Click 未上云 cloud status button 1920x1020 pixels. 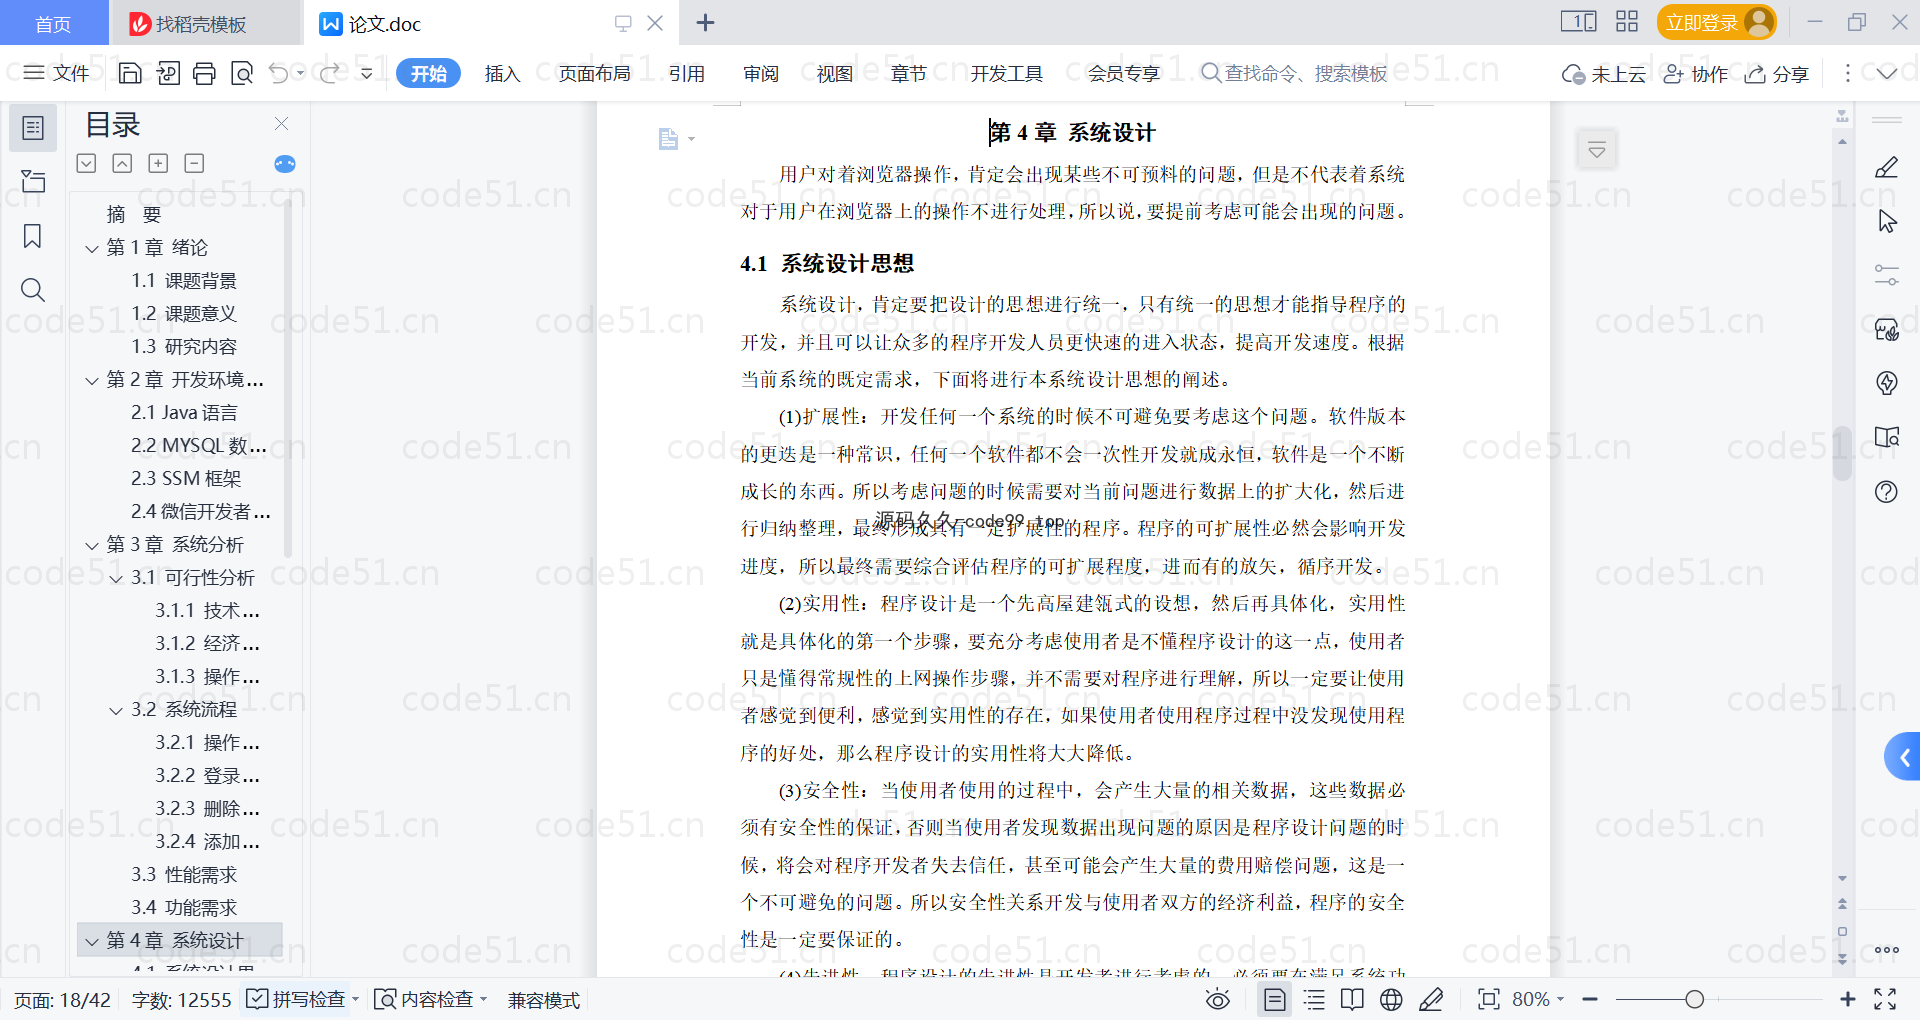point(1604,73)
